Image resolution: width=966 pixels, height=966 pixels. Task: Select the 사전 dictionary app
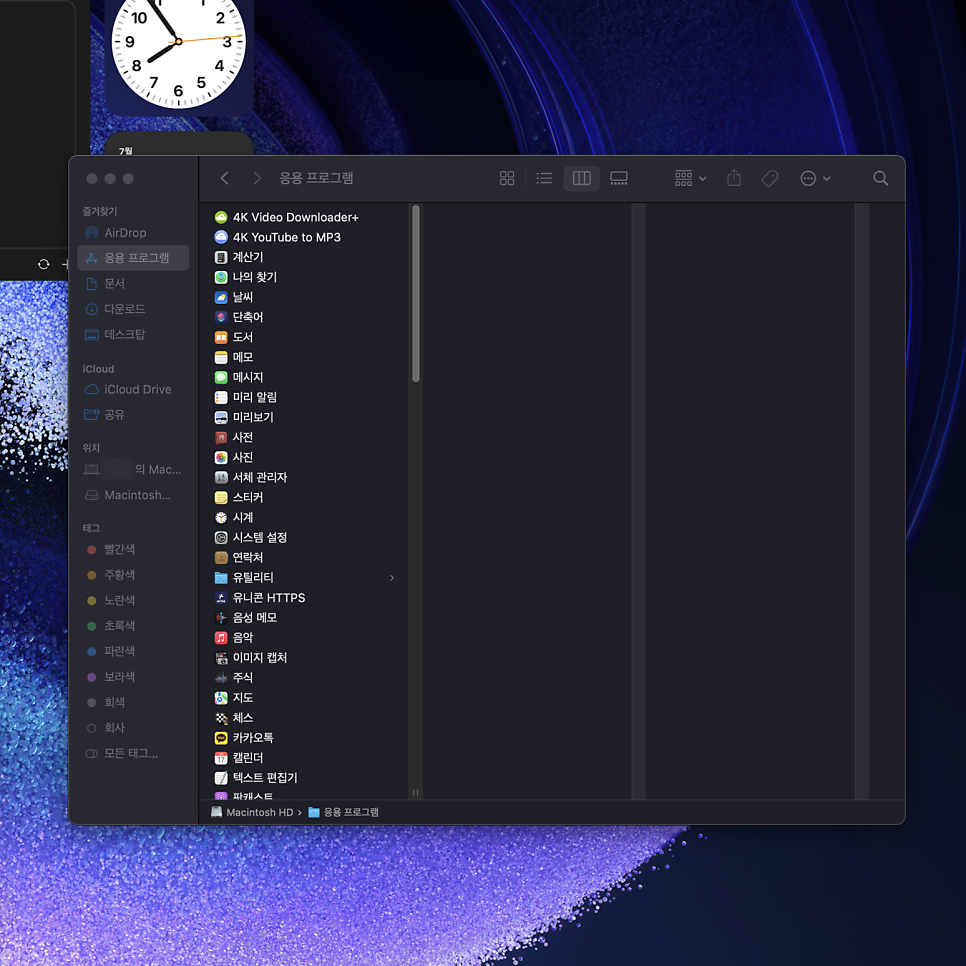pos(304,437)
